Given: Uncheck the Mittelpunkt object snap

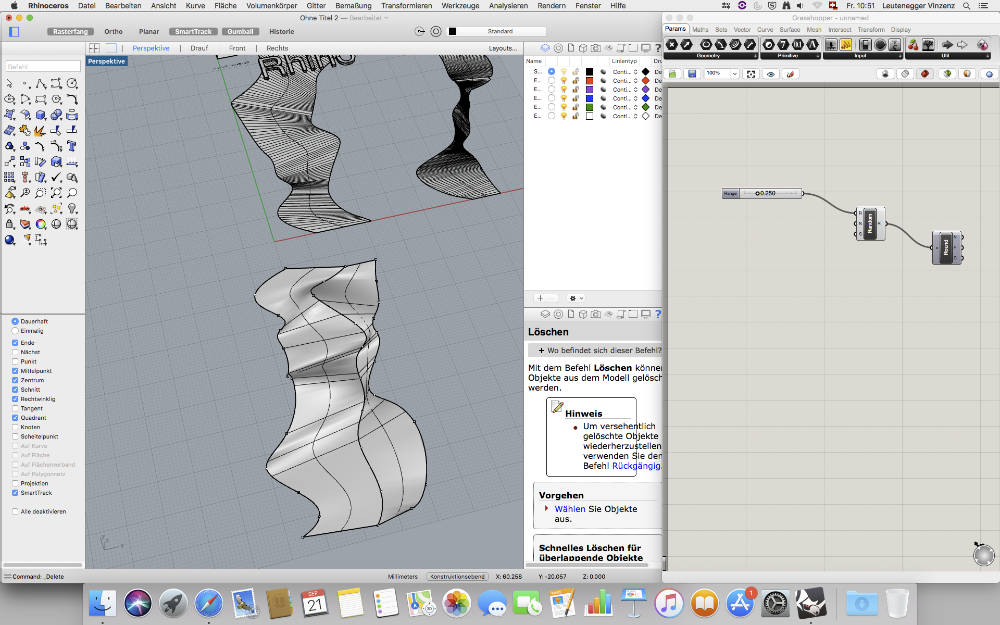Looking at the screenshot, I should (15, 371).
